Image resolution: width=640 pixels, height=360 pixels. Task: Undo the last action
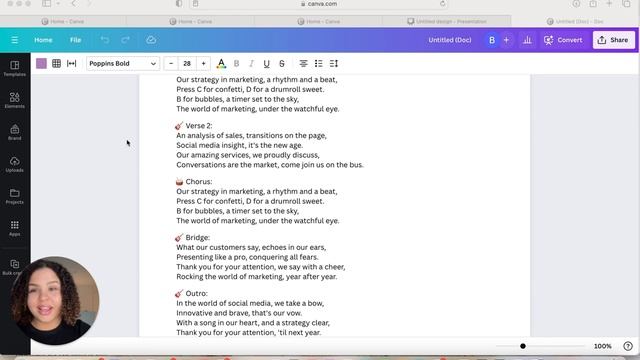coord(105,40)
